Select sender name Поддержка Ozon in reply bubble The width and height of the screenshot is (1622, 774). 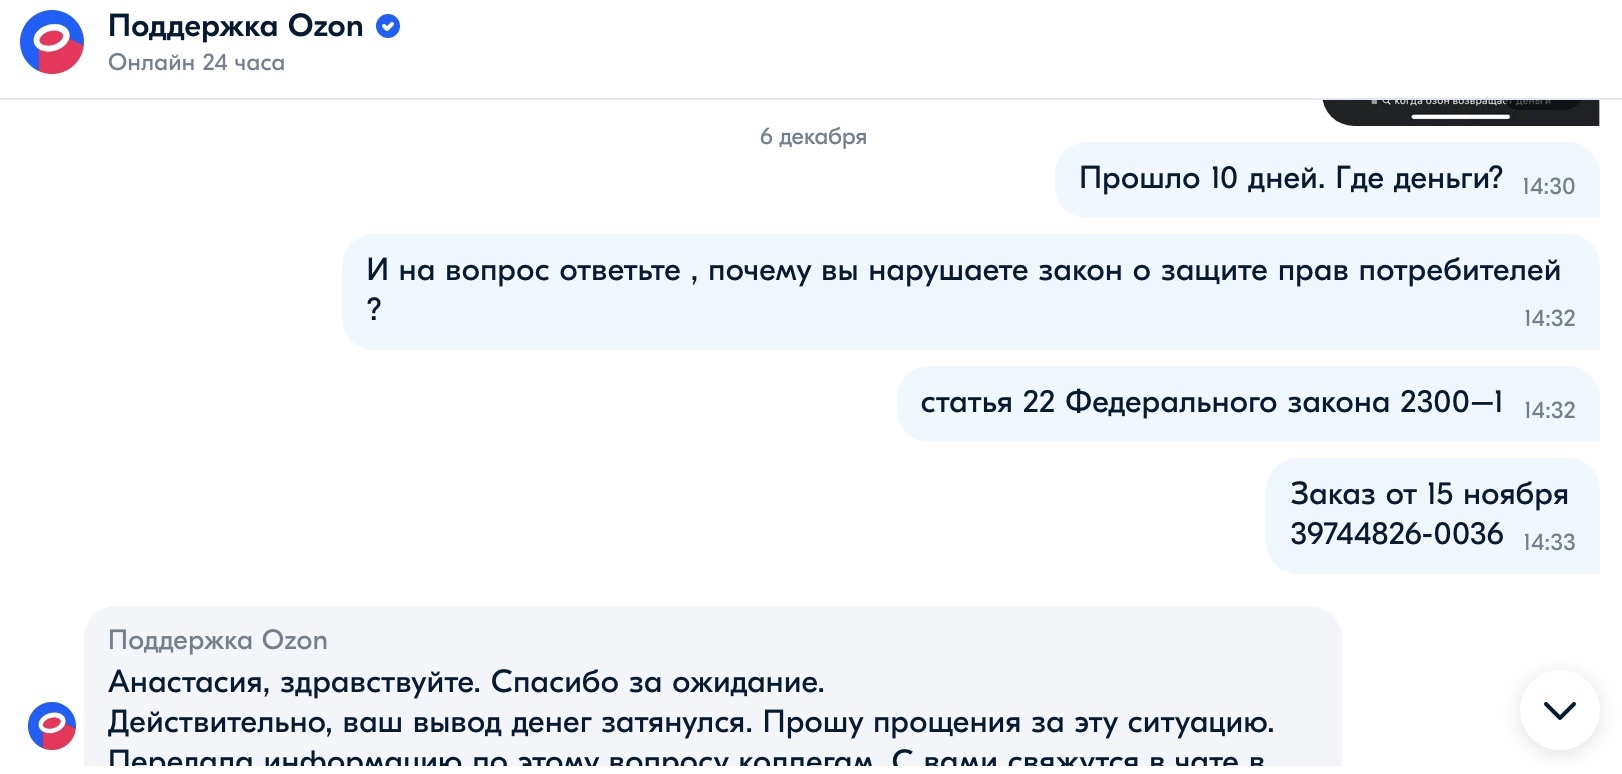pos(218,640)
